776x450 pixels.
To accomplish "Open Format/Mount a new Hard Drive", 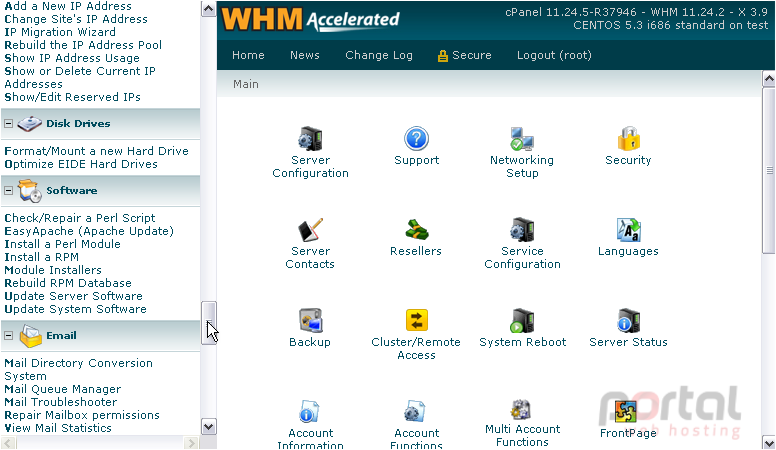I will click(x=97, y=151).
